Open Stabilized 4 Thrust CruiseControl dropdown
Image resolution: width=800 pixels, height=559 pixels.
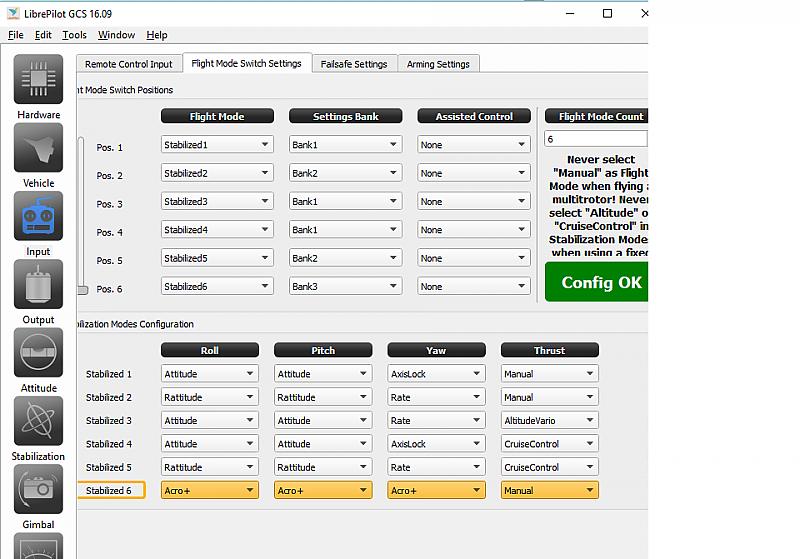coord(549,444)
